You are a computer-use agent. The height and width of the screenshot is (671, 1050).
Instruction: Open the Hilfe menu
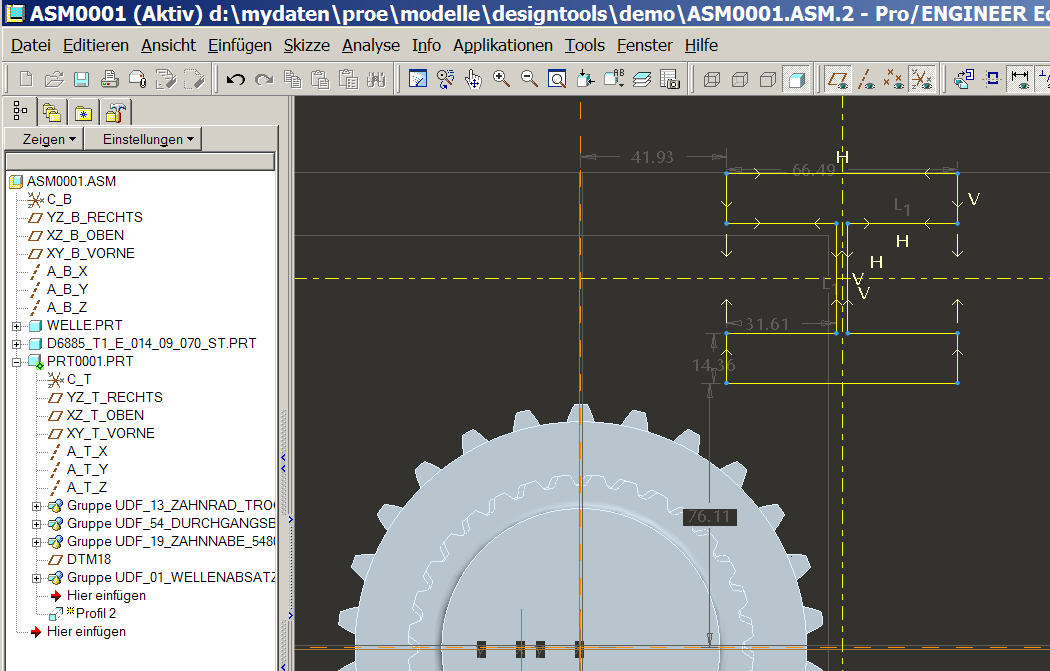[701, 46]
